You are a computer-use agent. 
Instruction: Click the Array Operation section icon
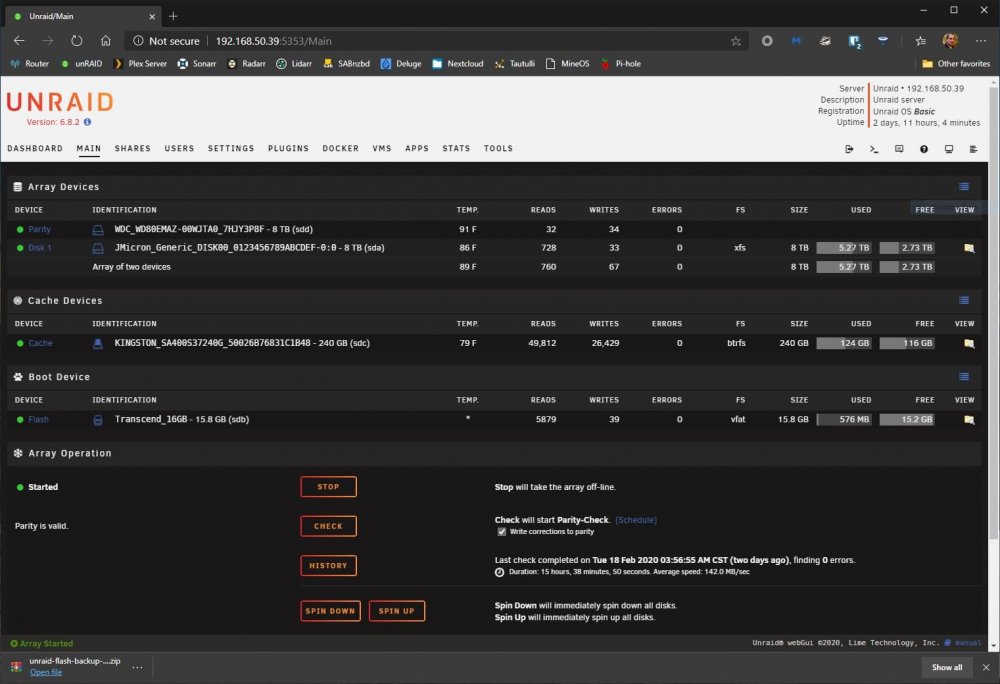coord(18,453)
